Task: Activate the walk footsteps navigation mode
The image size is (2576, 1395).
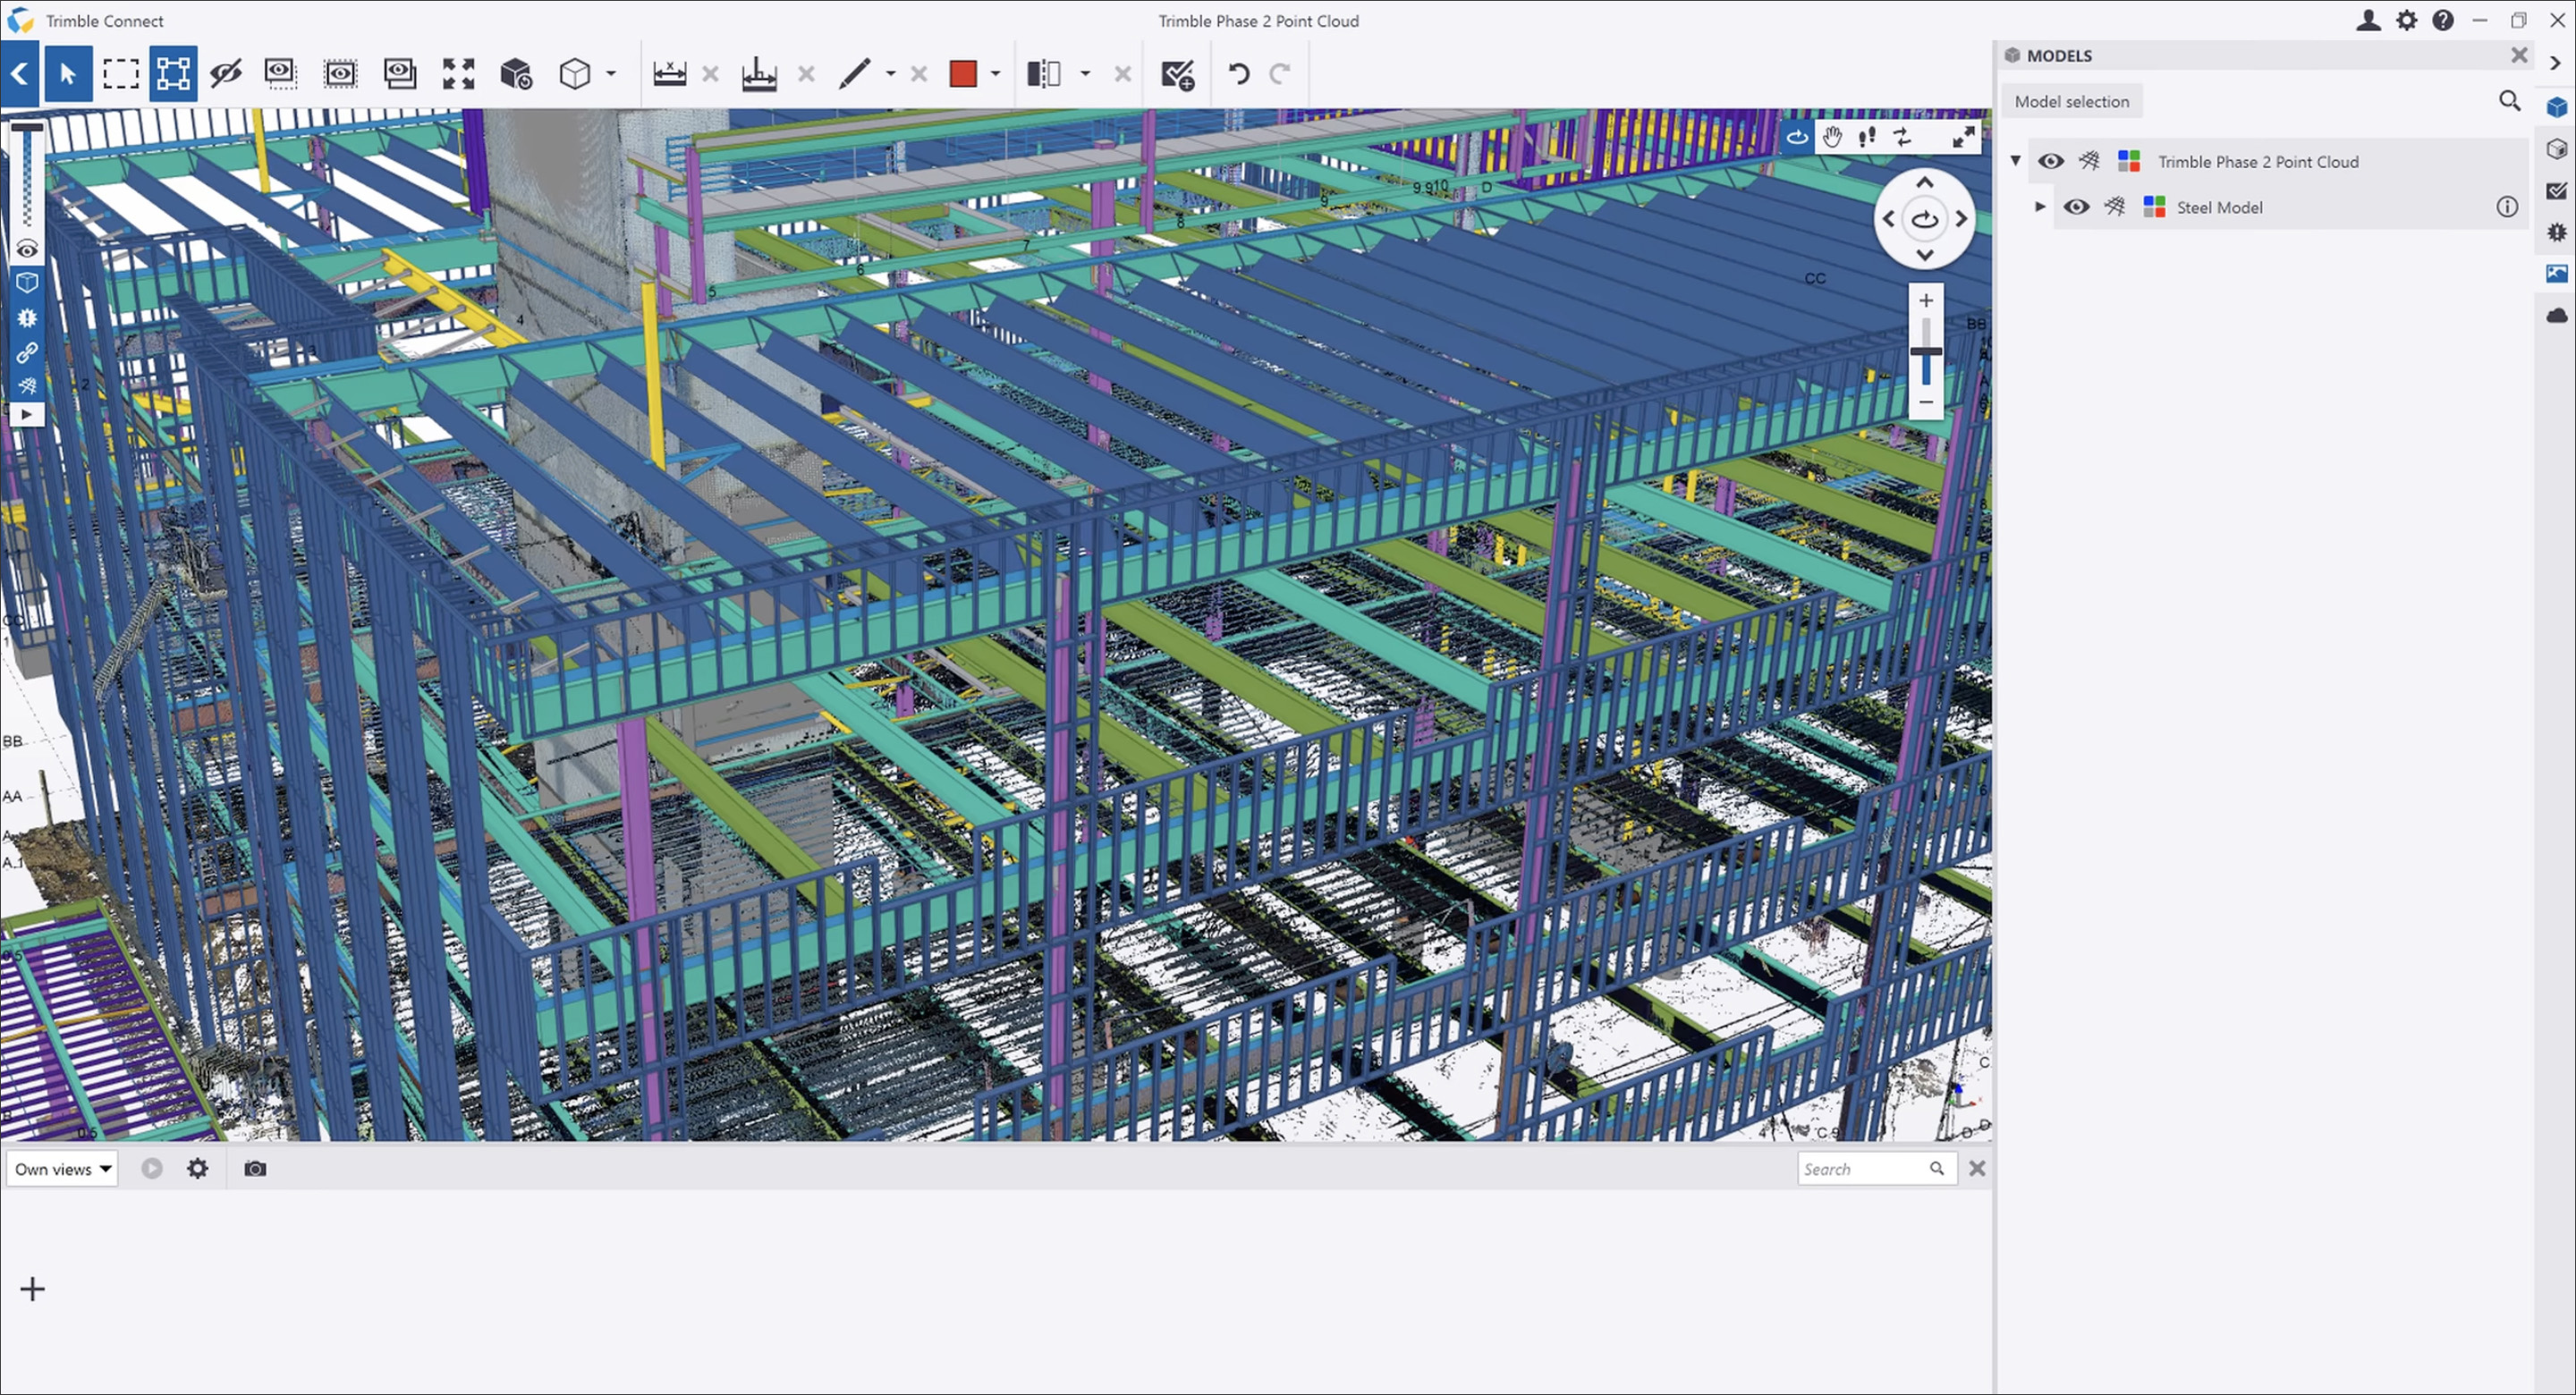Action: 1867,137
